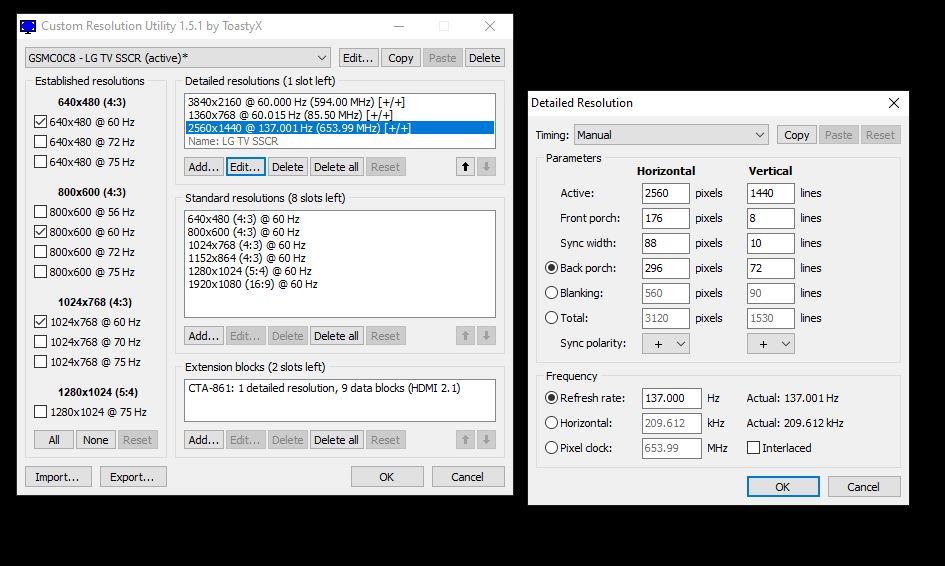
Task: Click the move-down arrow for detailed resolutions
Action: tap(486, 167)
